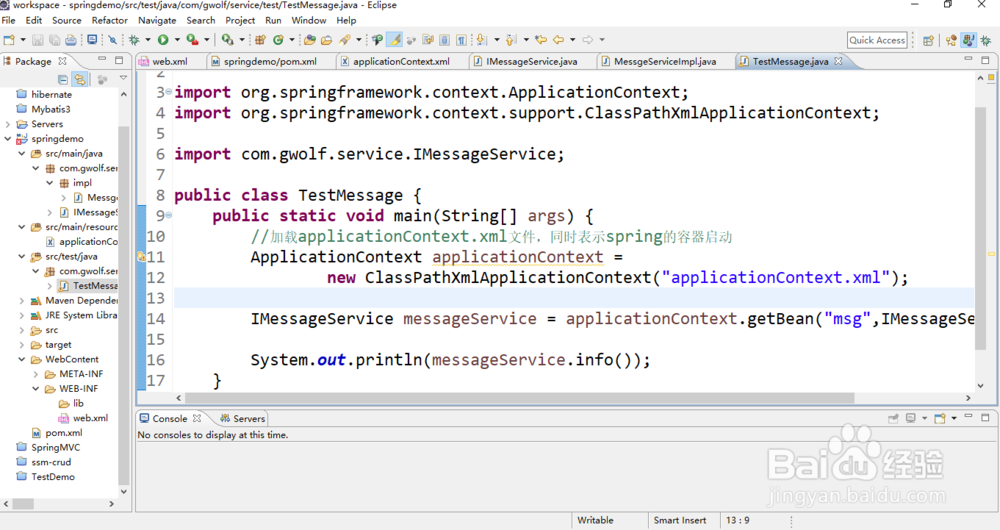Click the Save icon in toolbar

click(38, 40)
